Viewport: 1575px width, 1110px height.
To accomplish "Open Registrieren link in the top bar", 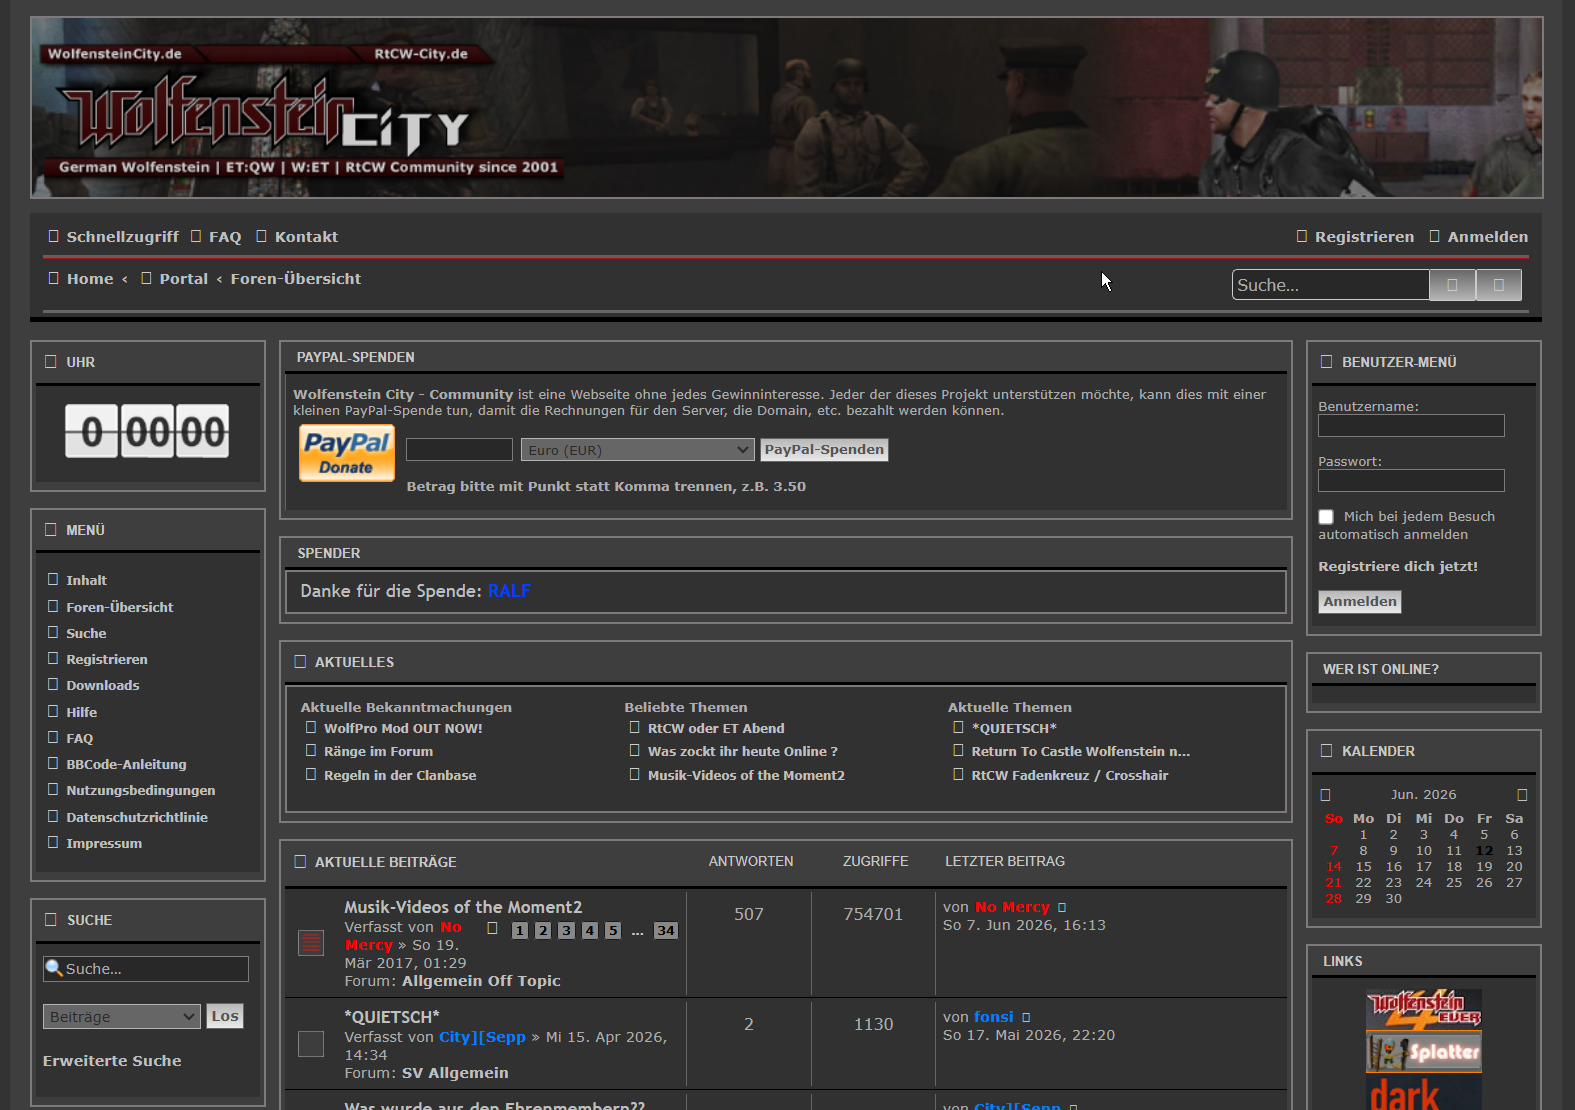I will 1364,237.
